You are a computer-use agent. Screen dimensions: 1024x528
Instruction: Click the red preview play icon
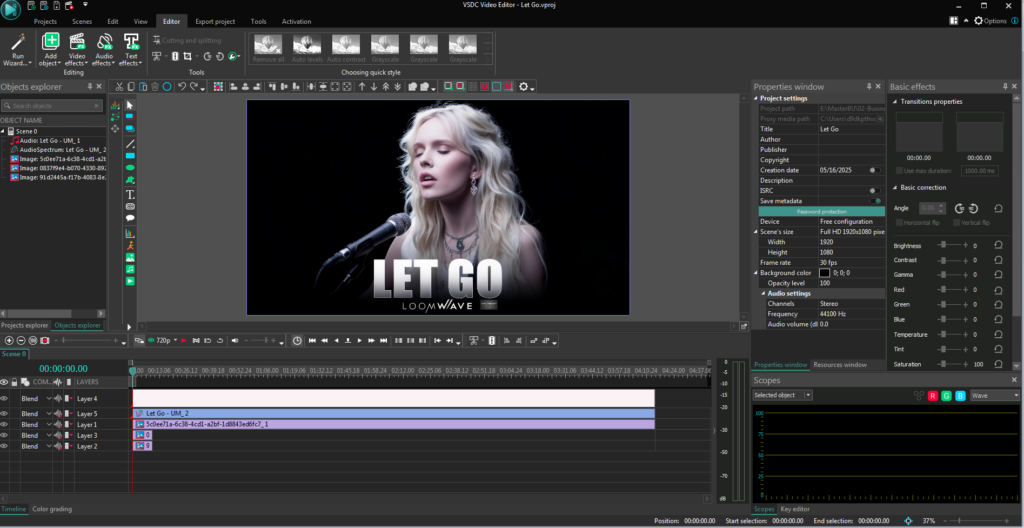184,340
